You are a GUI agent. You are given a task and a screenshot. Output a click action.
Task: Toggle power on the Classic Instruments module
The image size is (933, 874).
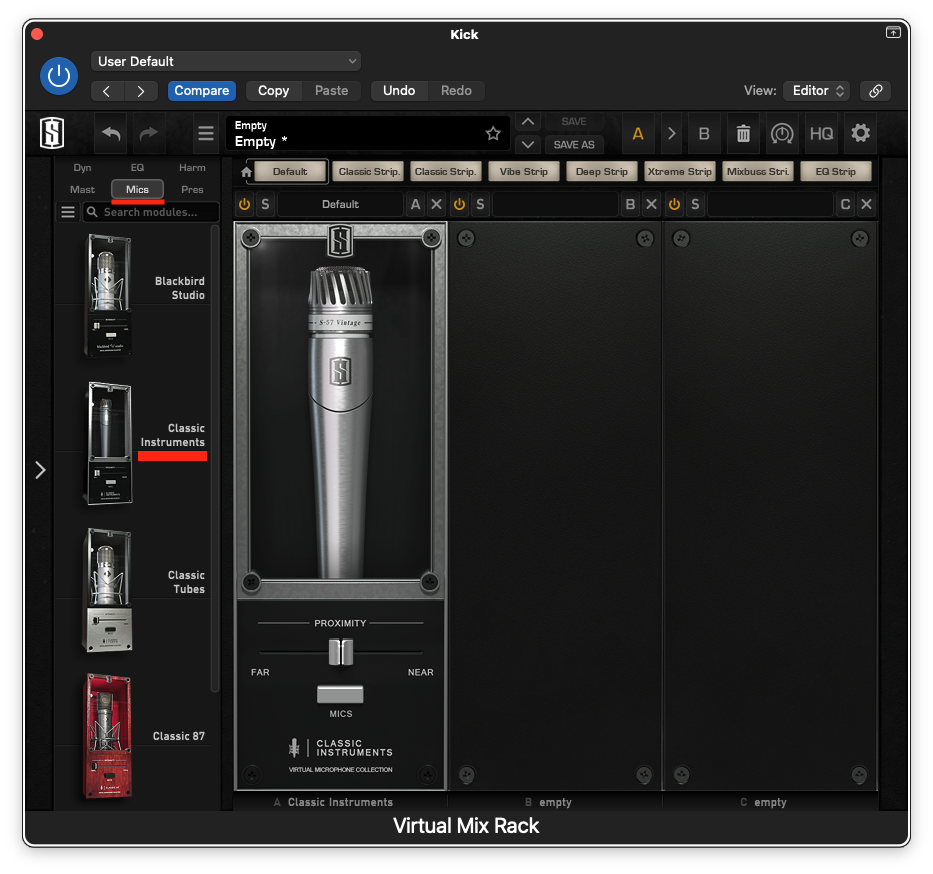pyautogui.click(x=244, y=204)
